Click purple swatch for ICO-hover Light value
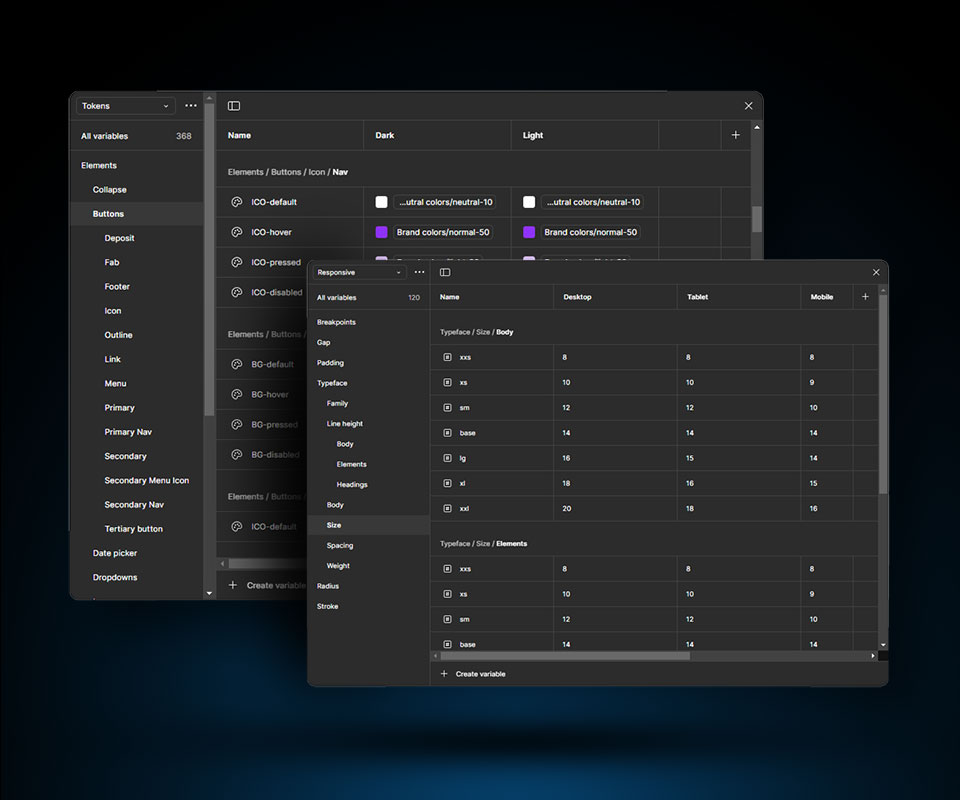 pos(529,232)
